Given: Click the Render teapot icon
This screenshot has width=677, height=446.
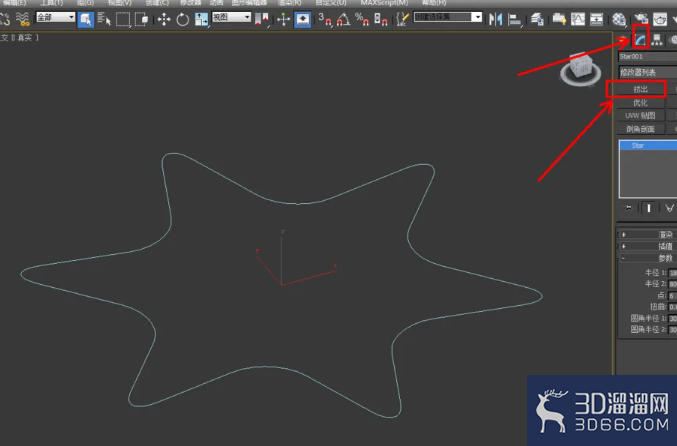Looking at the screenshot, I should pyautogui.click(x=660, y=19).
